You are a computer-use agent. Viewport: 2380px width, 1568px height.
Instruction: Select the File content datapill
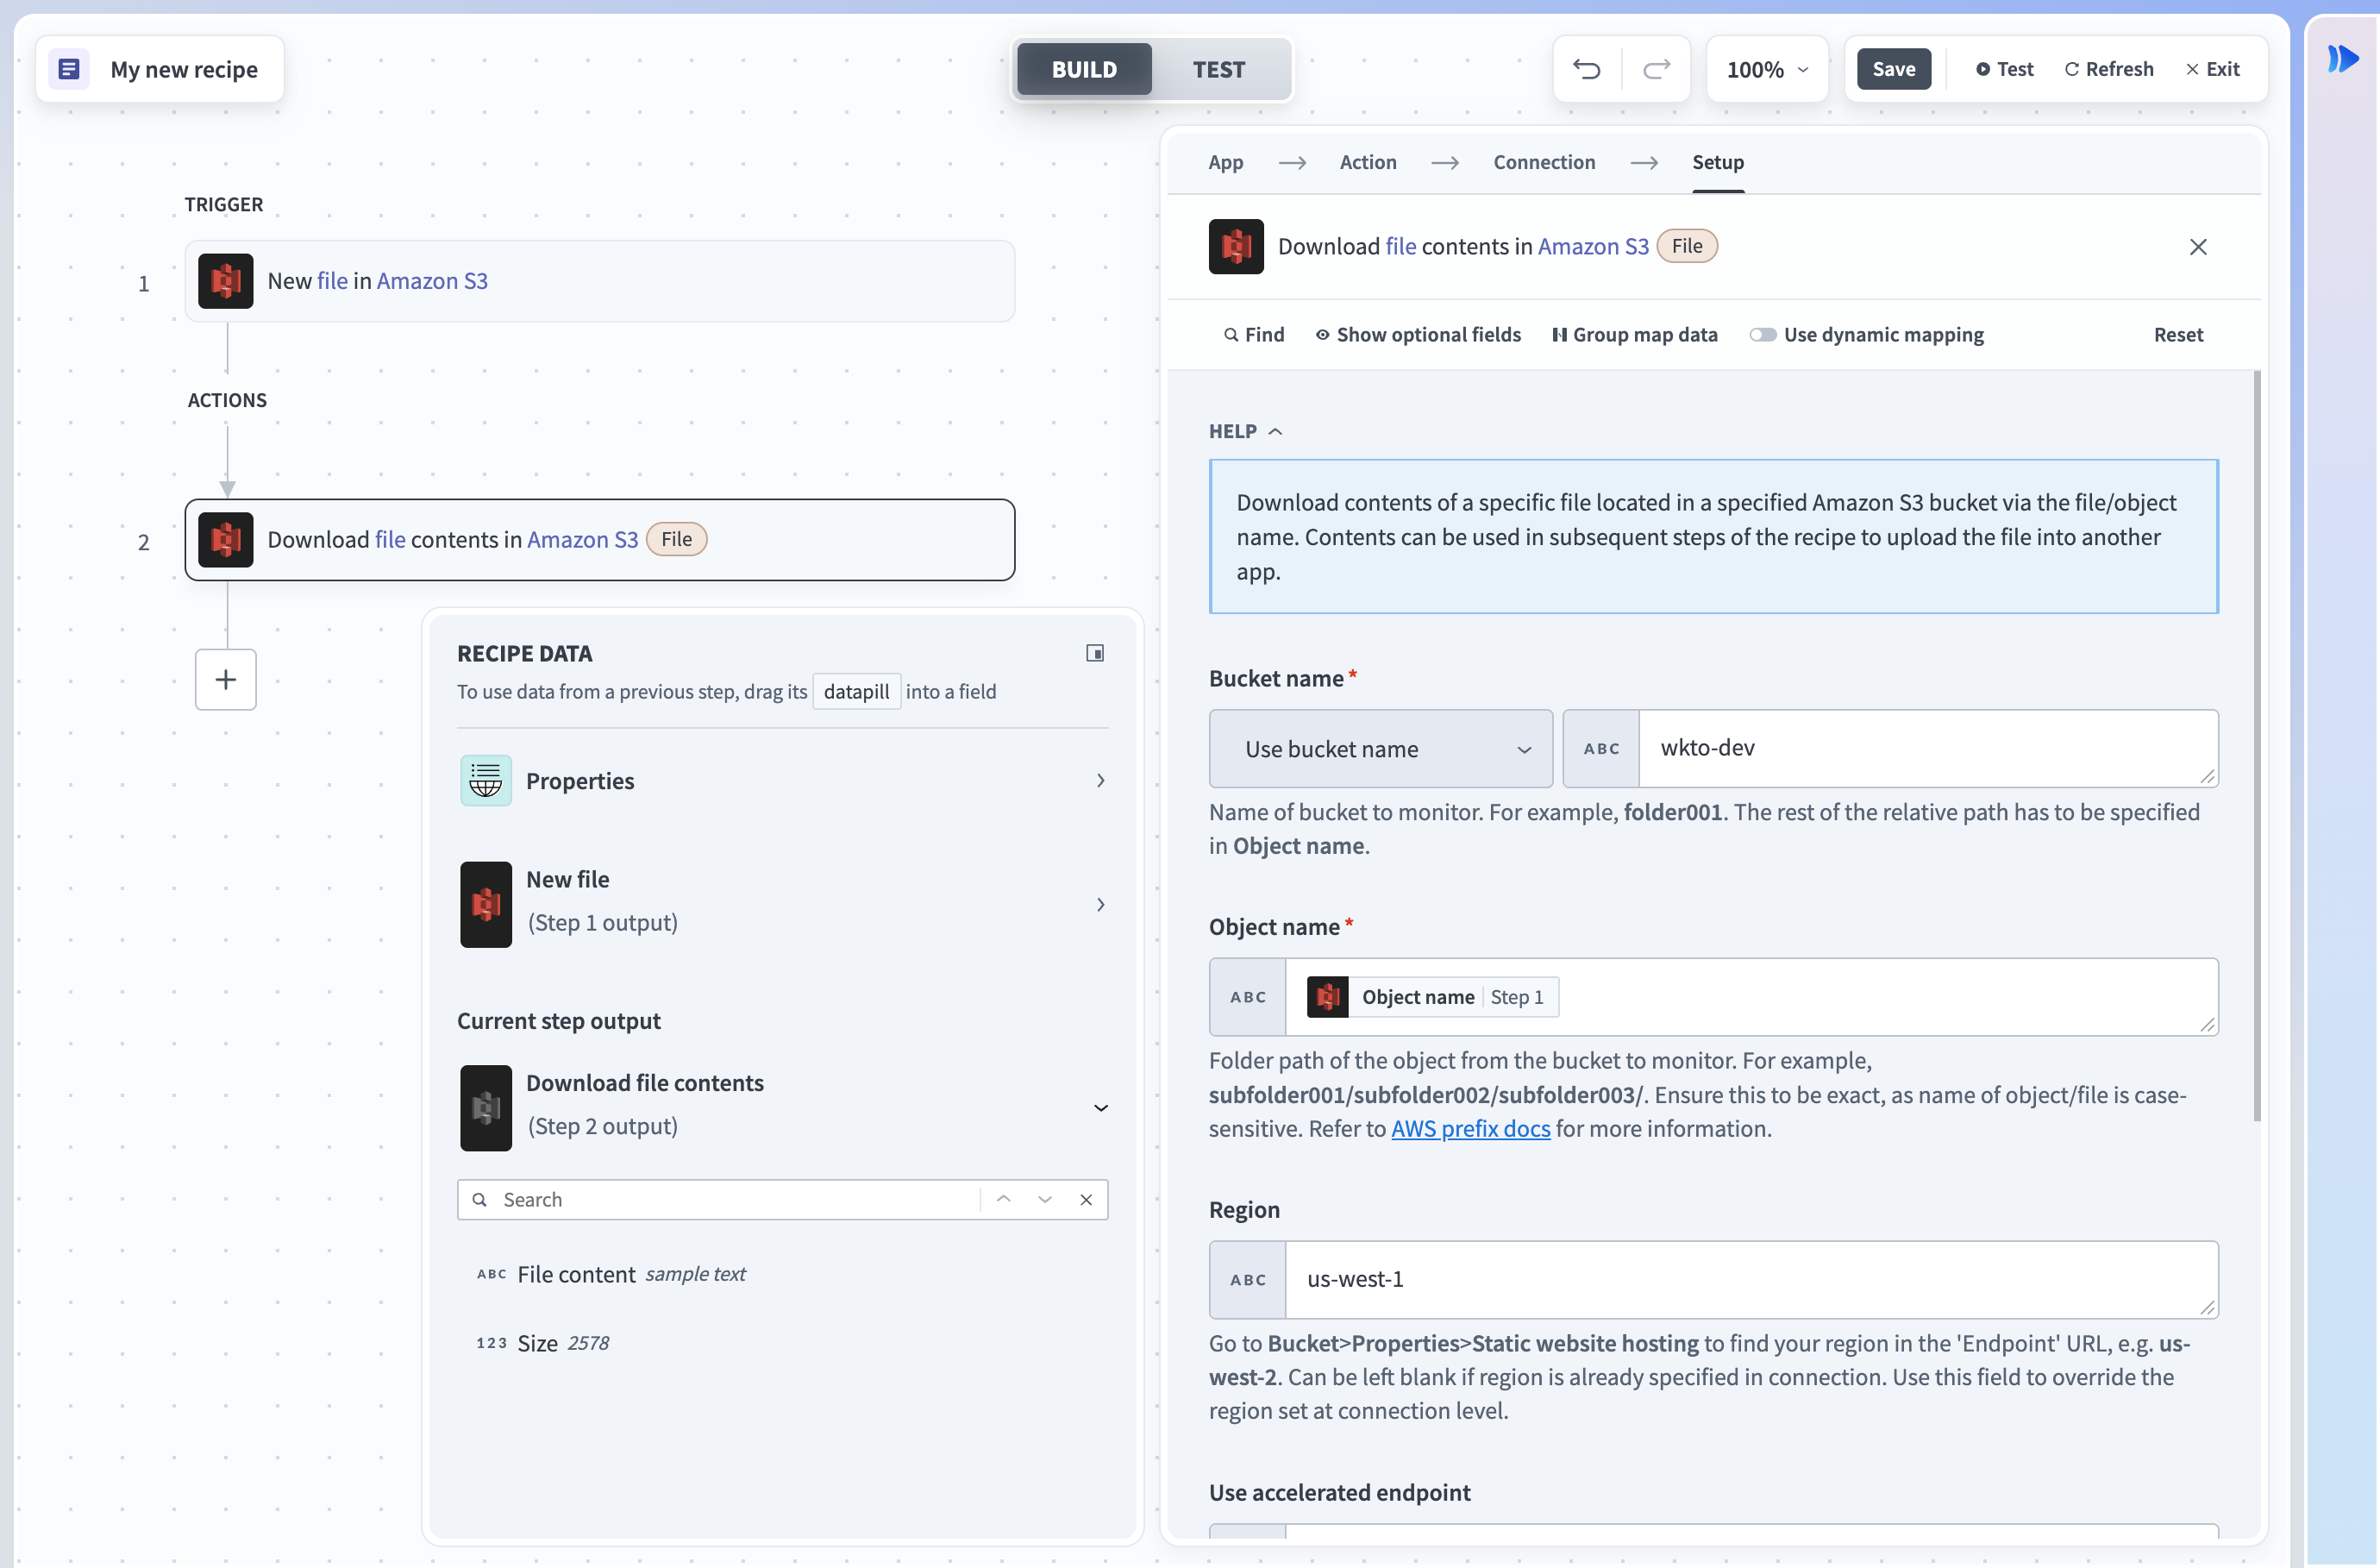(x=612, y=1274)
